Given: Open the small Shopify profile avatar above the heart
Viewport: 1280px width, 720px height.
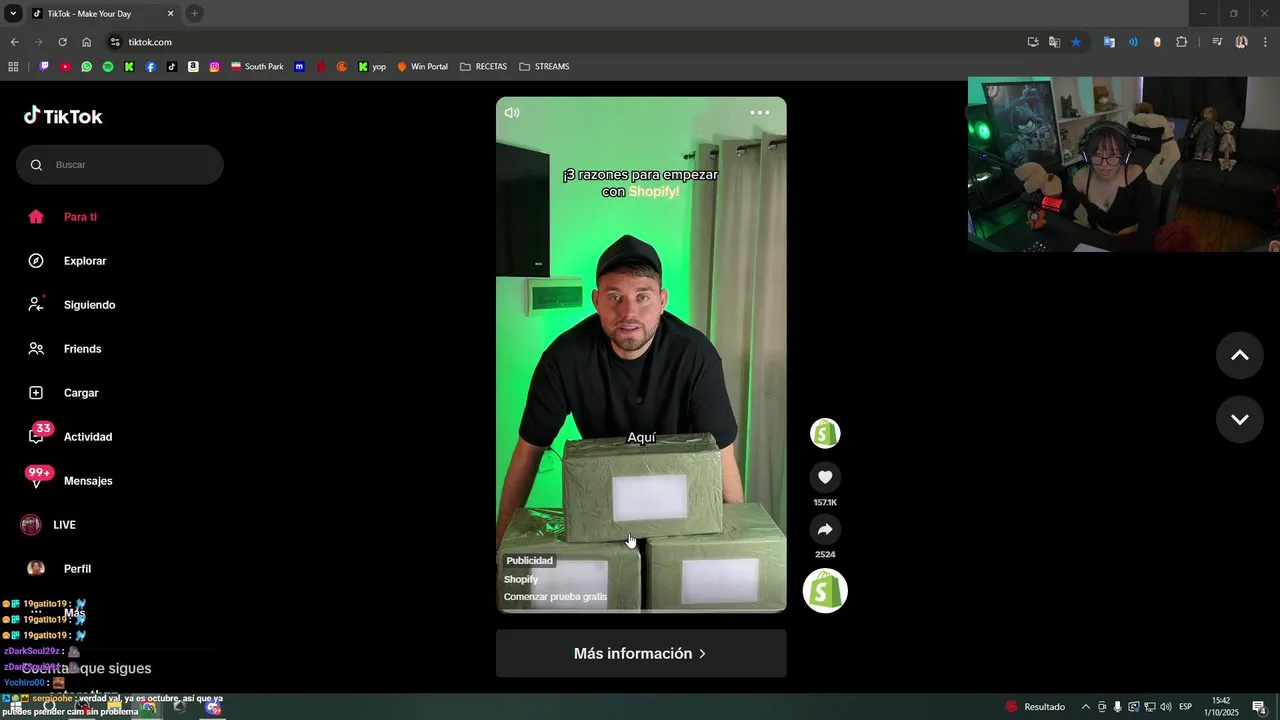Looking at the screenshot, I should 825,433.
